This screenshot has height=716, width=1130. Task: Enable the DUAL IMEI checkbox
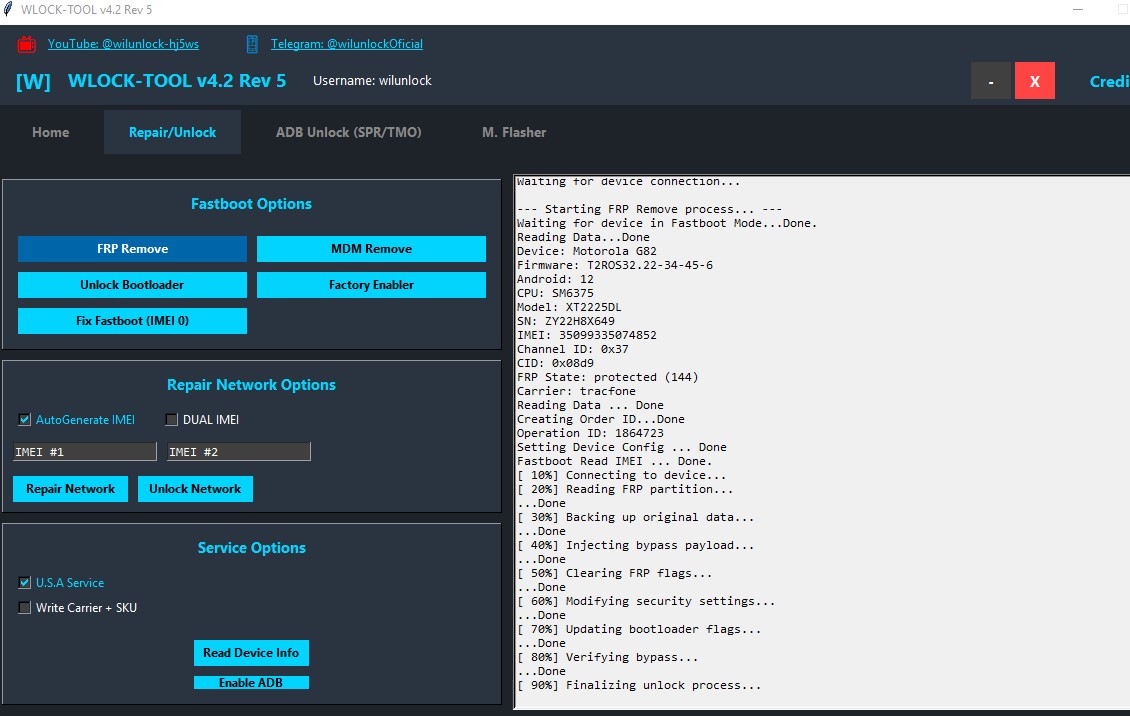coord(172,419)
